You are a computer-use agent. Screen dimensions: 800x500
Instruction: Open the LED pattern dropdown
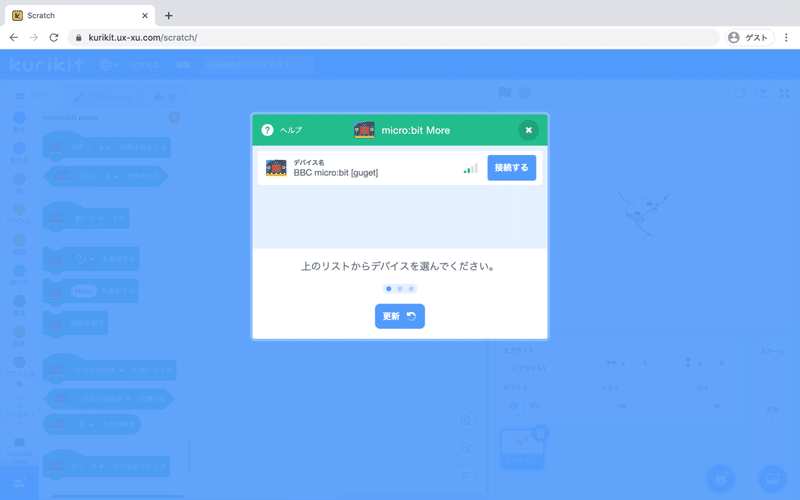click(84, 259)
